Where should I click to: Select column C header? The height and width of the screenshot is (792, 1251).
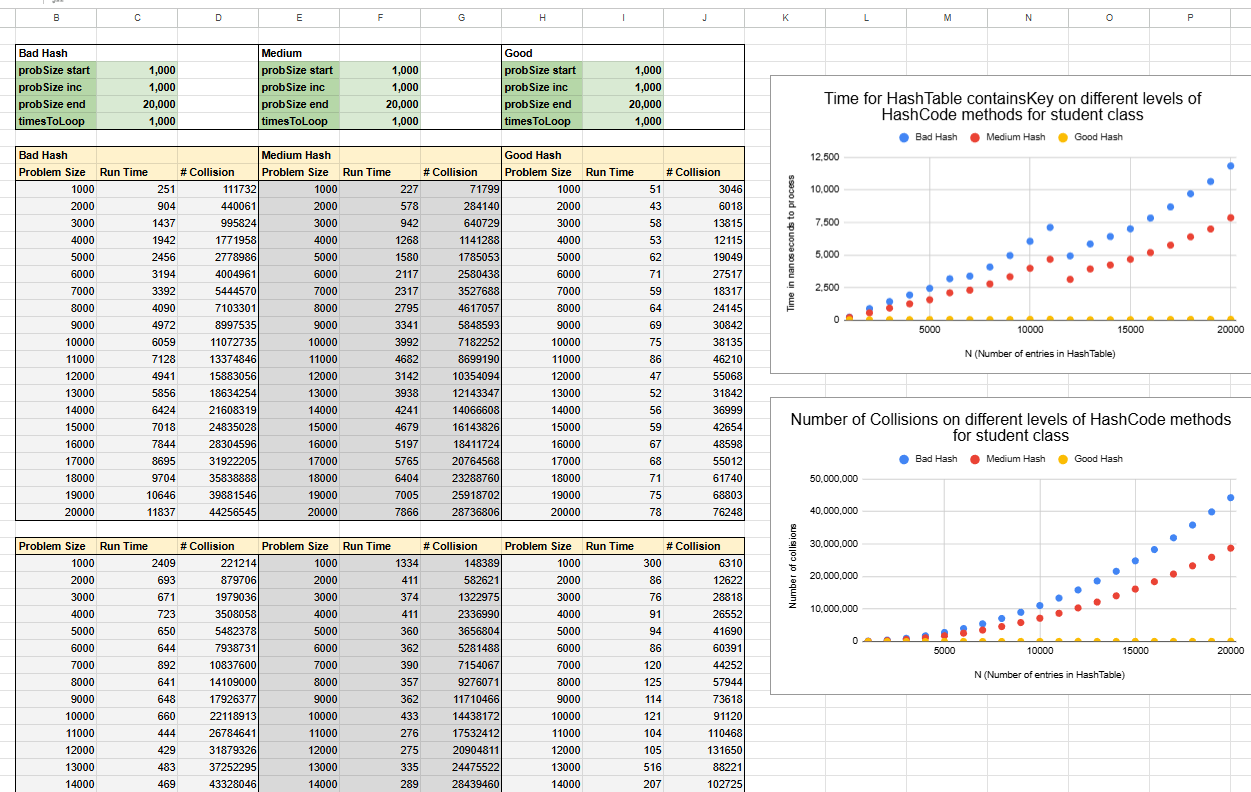click(x=137, y=18)
